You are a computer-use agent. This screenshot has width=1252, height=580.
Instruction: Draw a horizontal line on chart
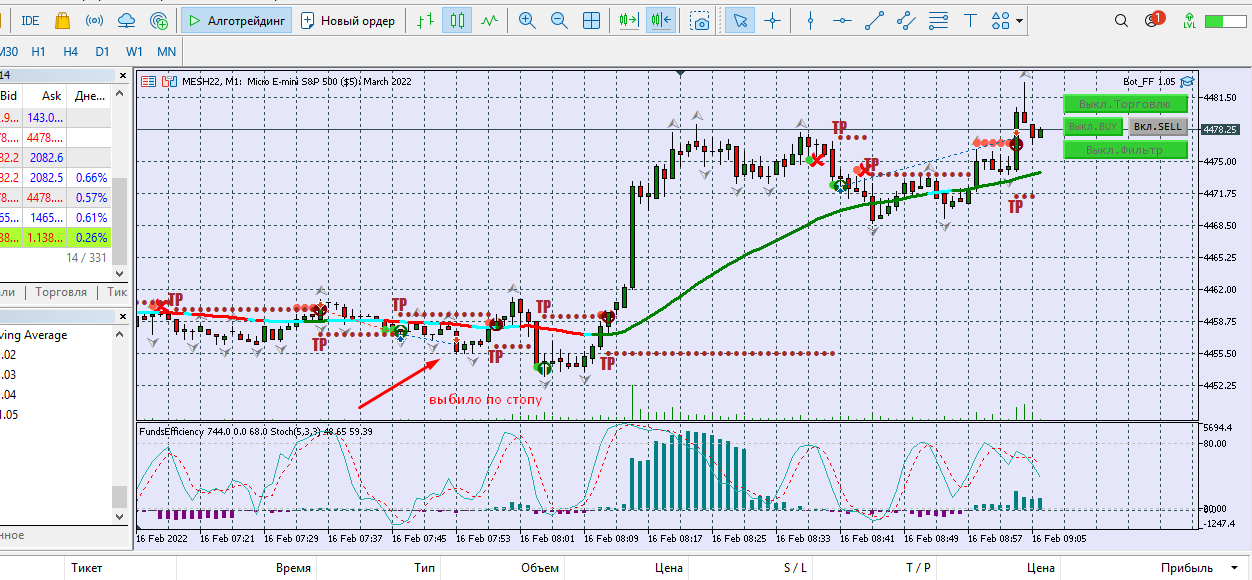click(842, 20)
